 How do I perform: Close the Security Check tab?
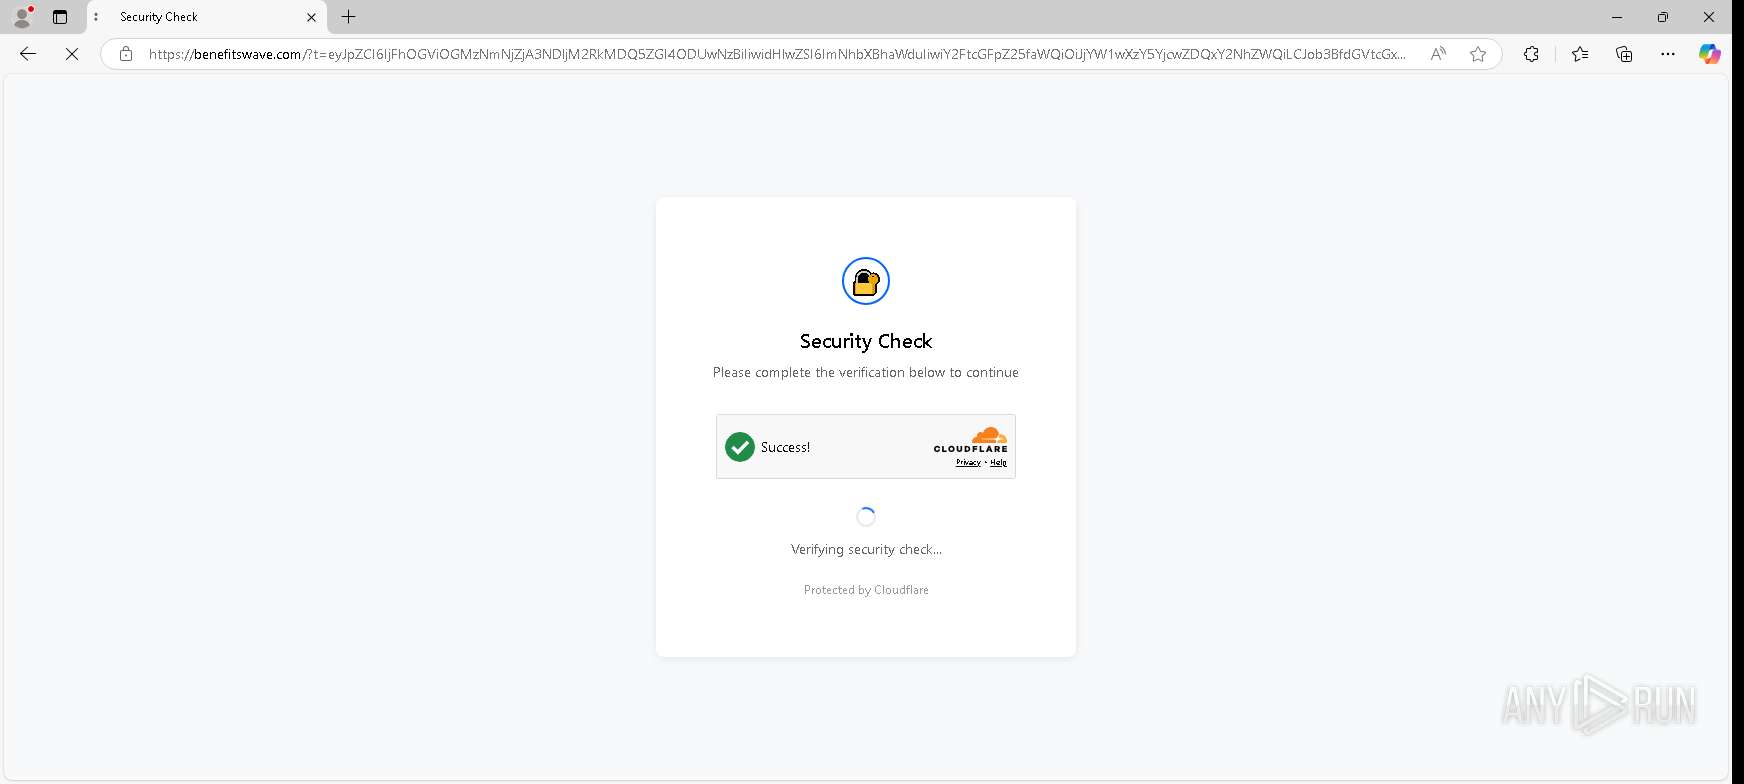311,17
